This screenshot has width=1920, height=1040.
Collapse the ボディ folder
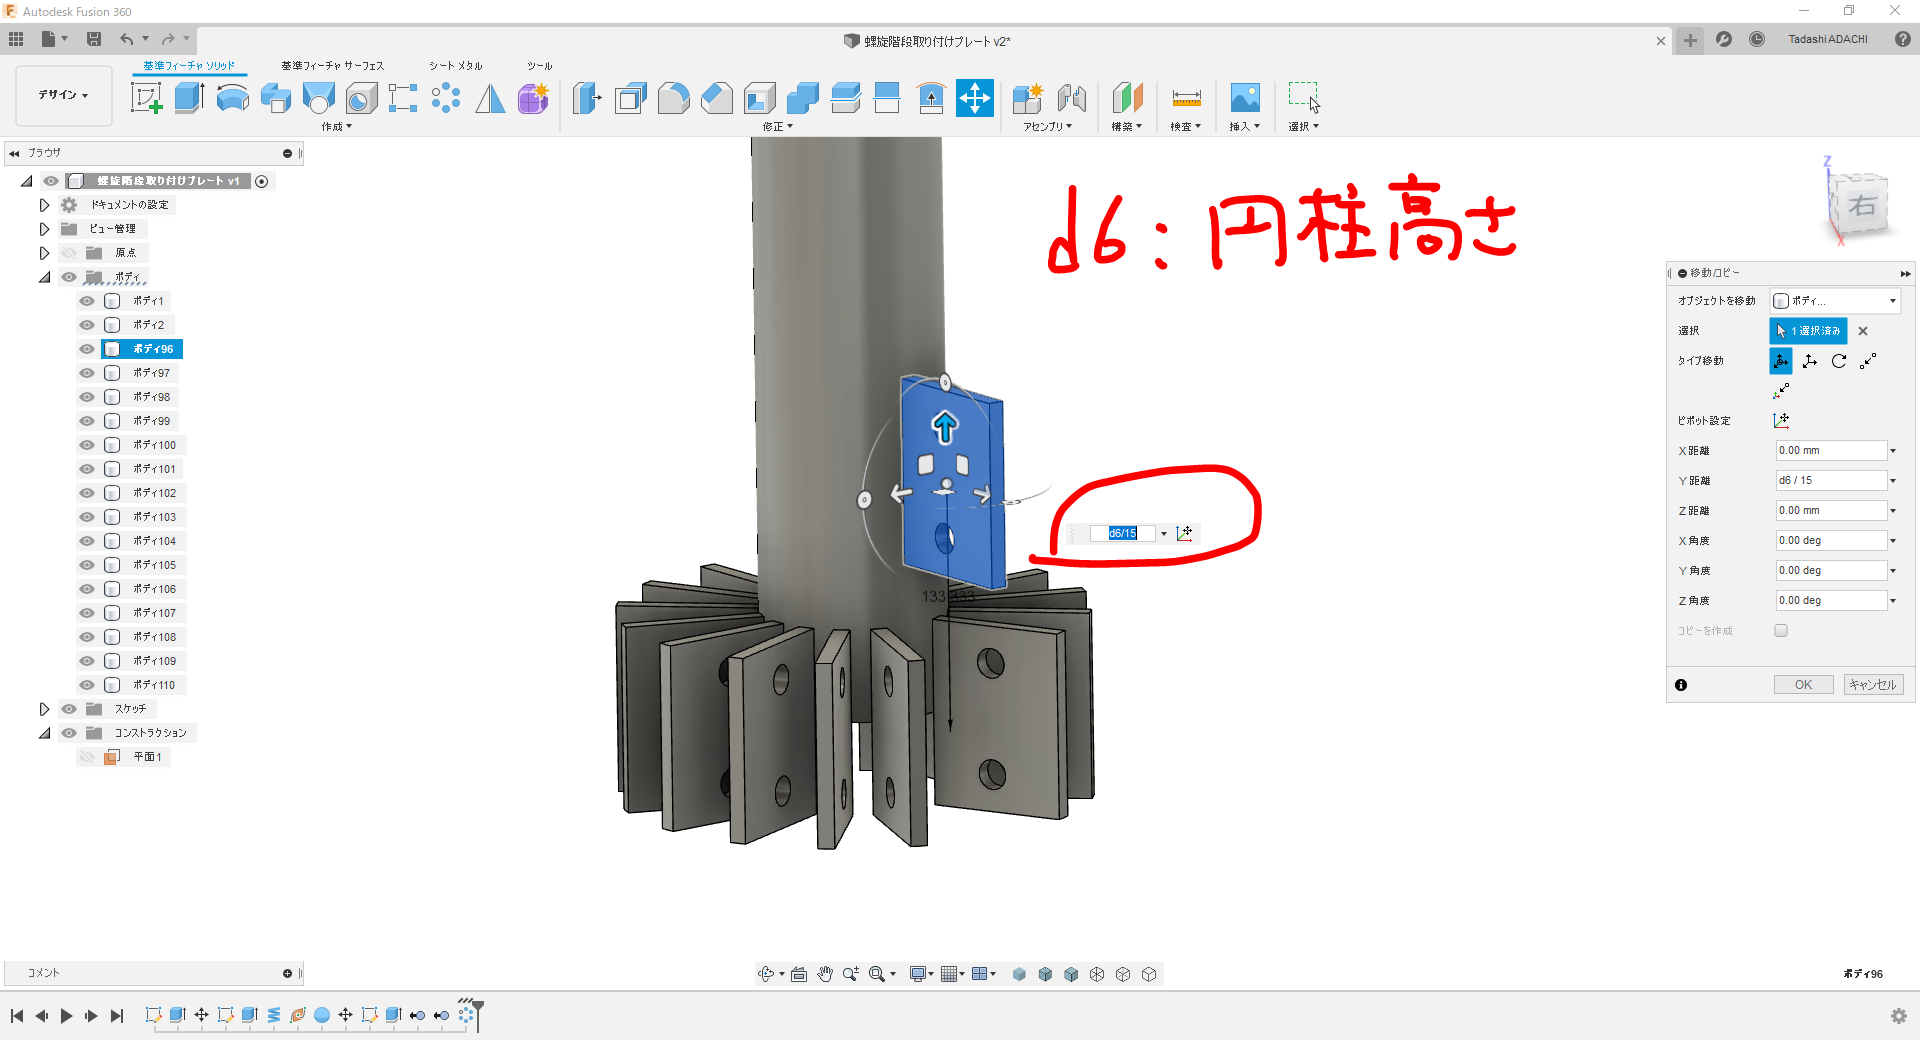pyautogui.click(x=44, y=277)
